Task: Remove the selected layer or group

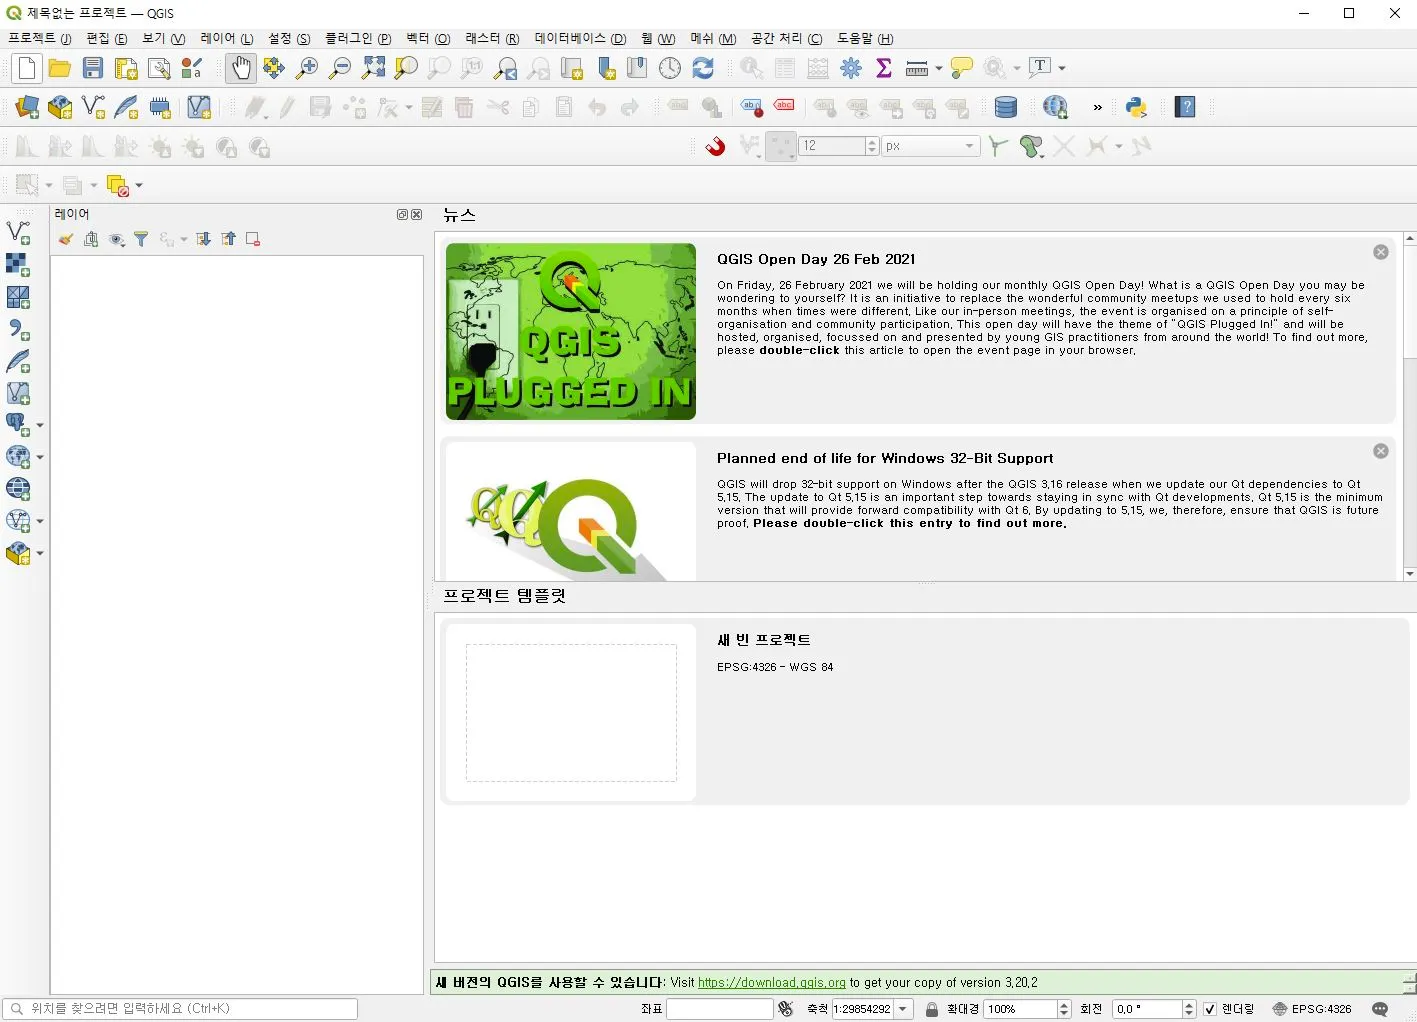Action: (253, 239)
